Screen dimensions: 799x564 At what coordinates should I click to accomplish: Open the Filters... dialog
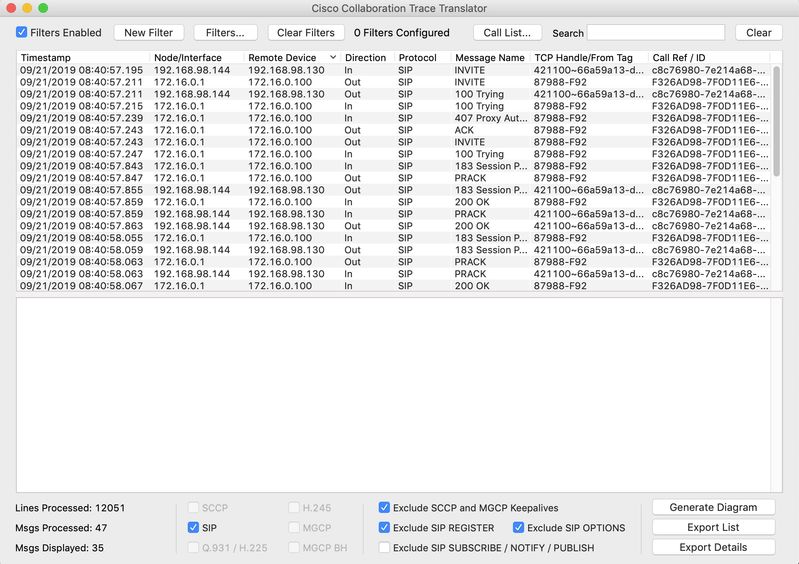click(225, 33)
